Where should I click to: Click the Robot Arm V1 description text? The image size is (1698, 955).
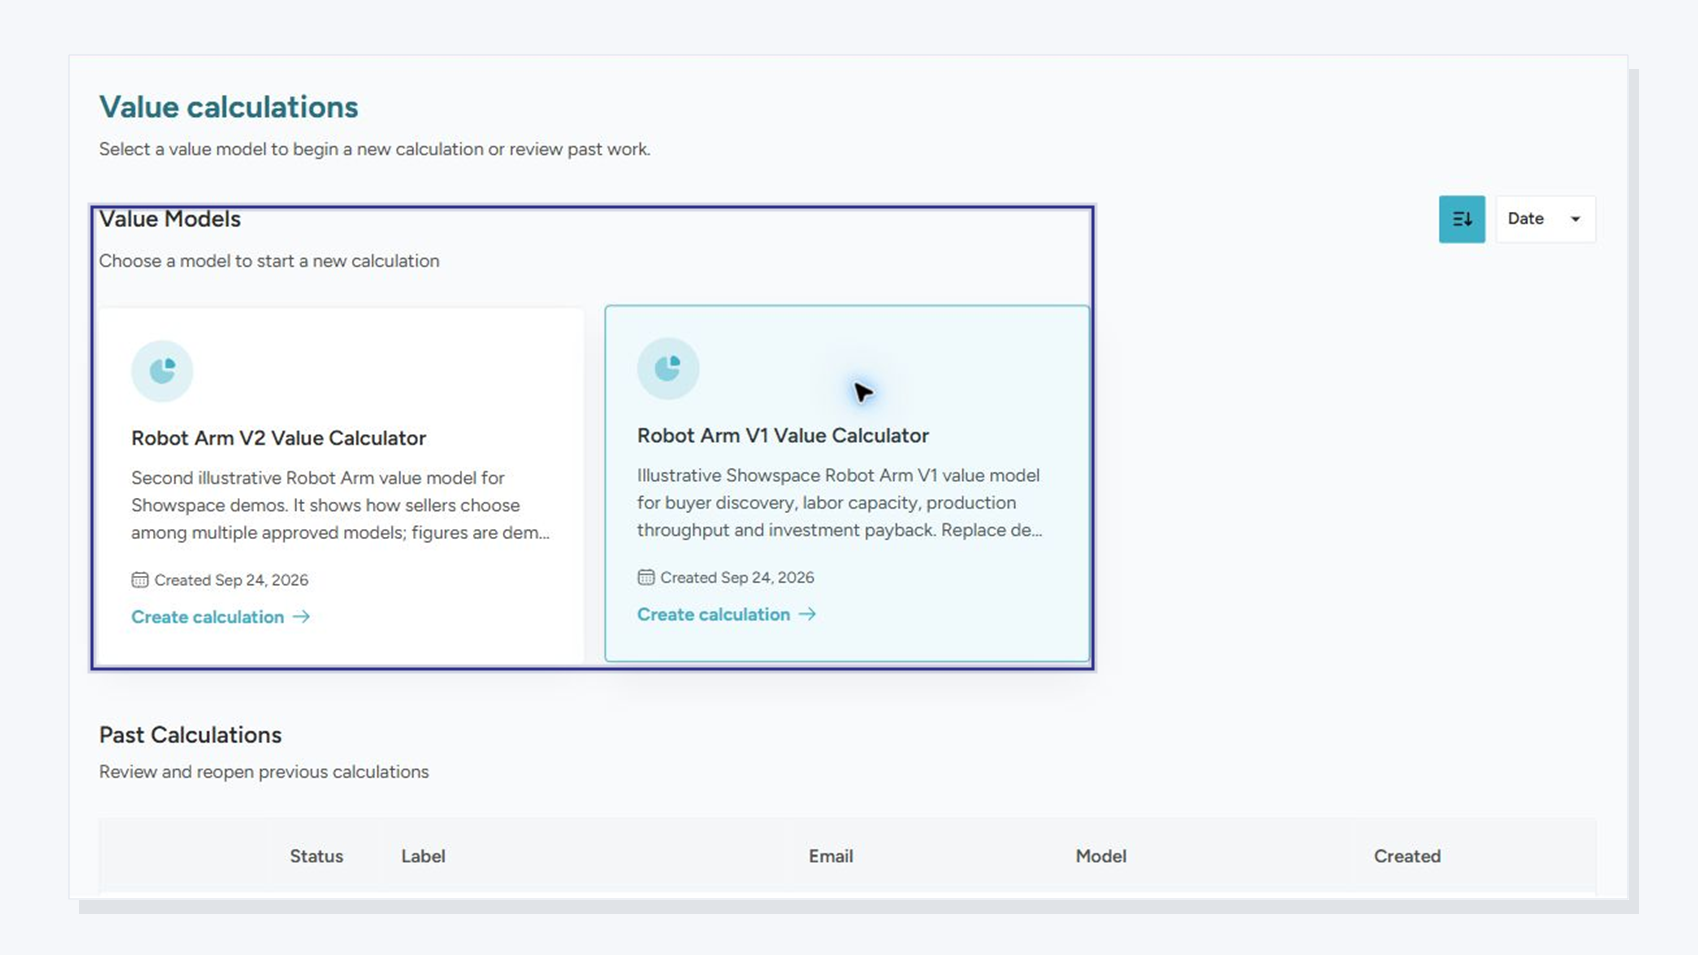[x=839, y=503]
